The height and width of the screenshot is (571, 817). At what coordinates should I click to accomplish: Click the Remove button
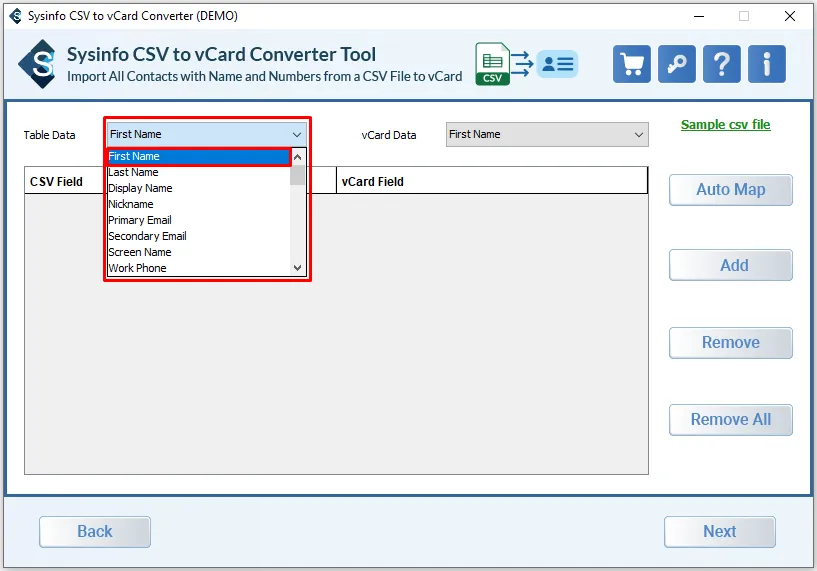pyautogui.click(x=731, y=343)
